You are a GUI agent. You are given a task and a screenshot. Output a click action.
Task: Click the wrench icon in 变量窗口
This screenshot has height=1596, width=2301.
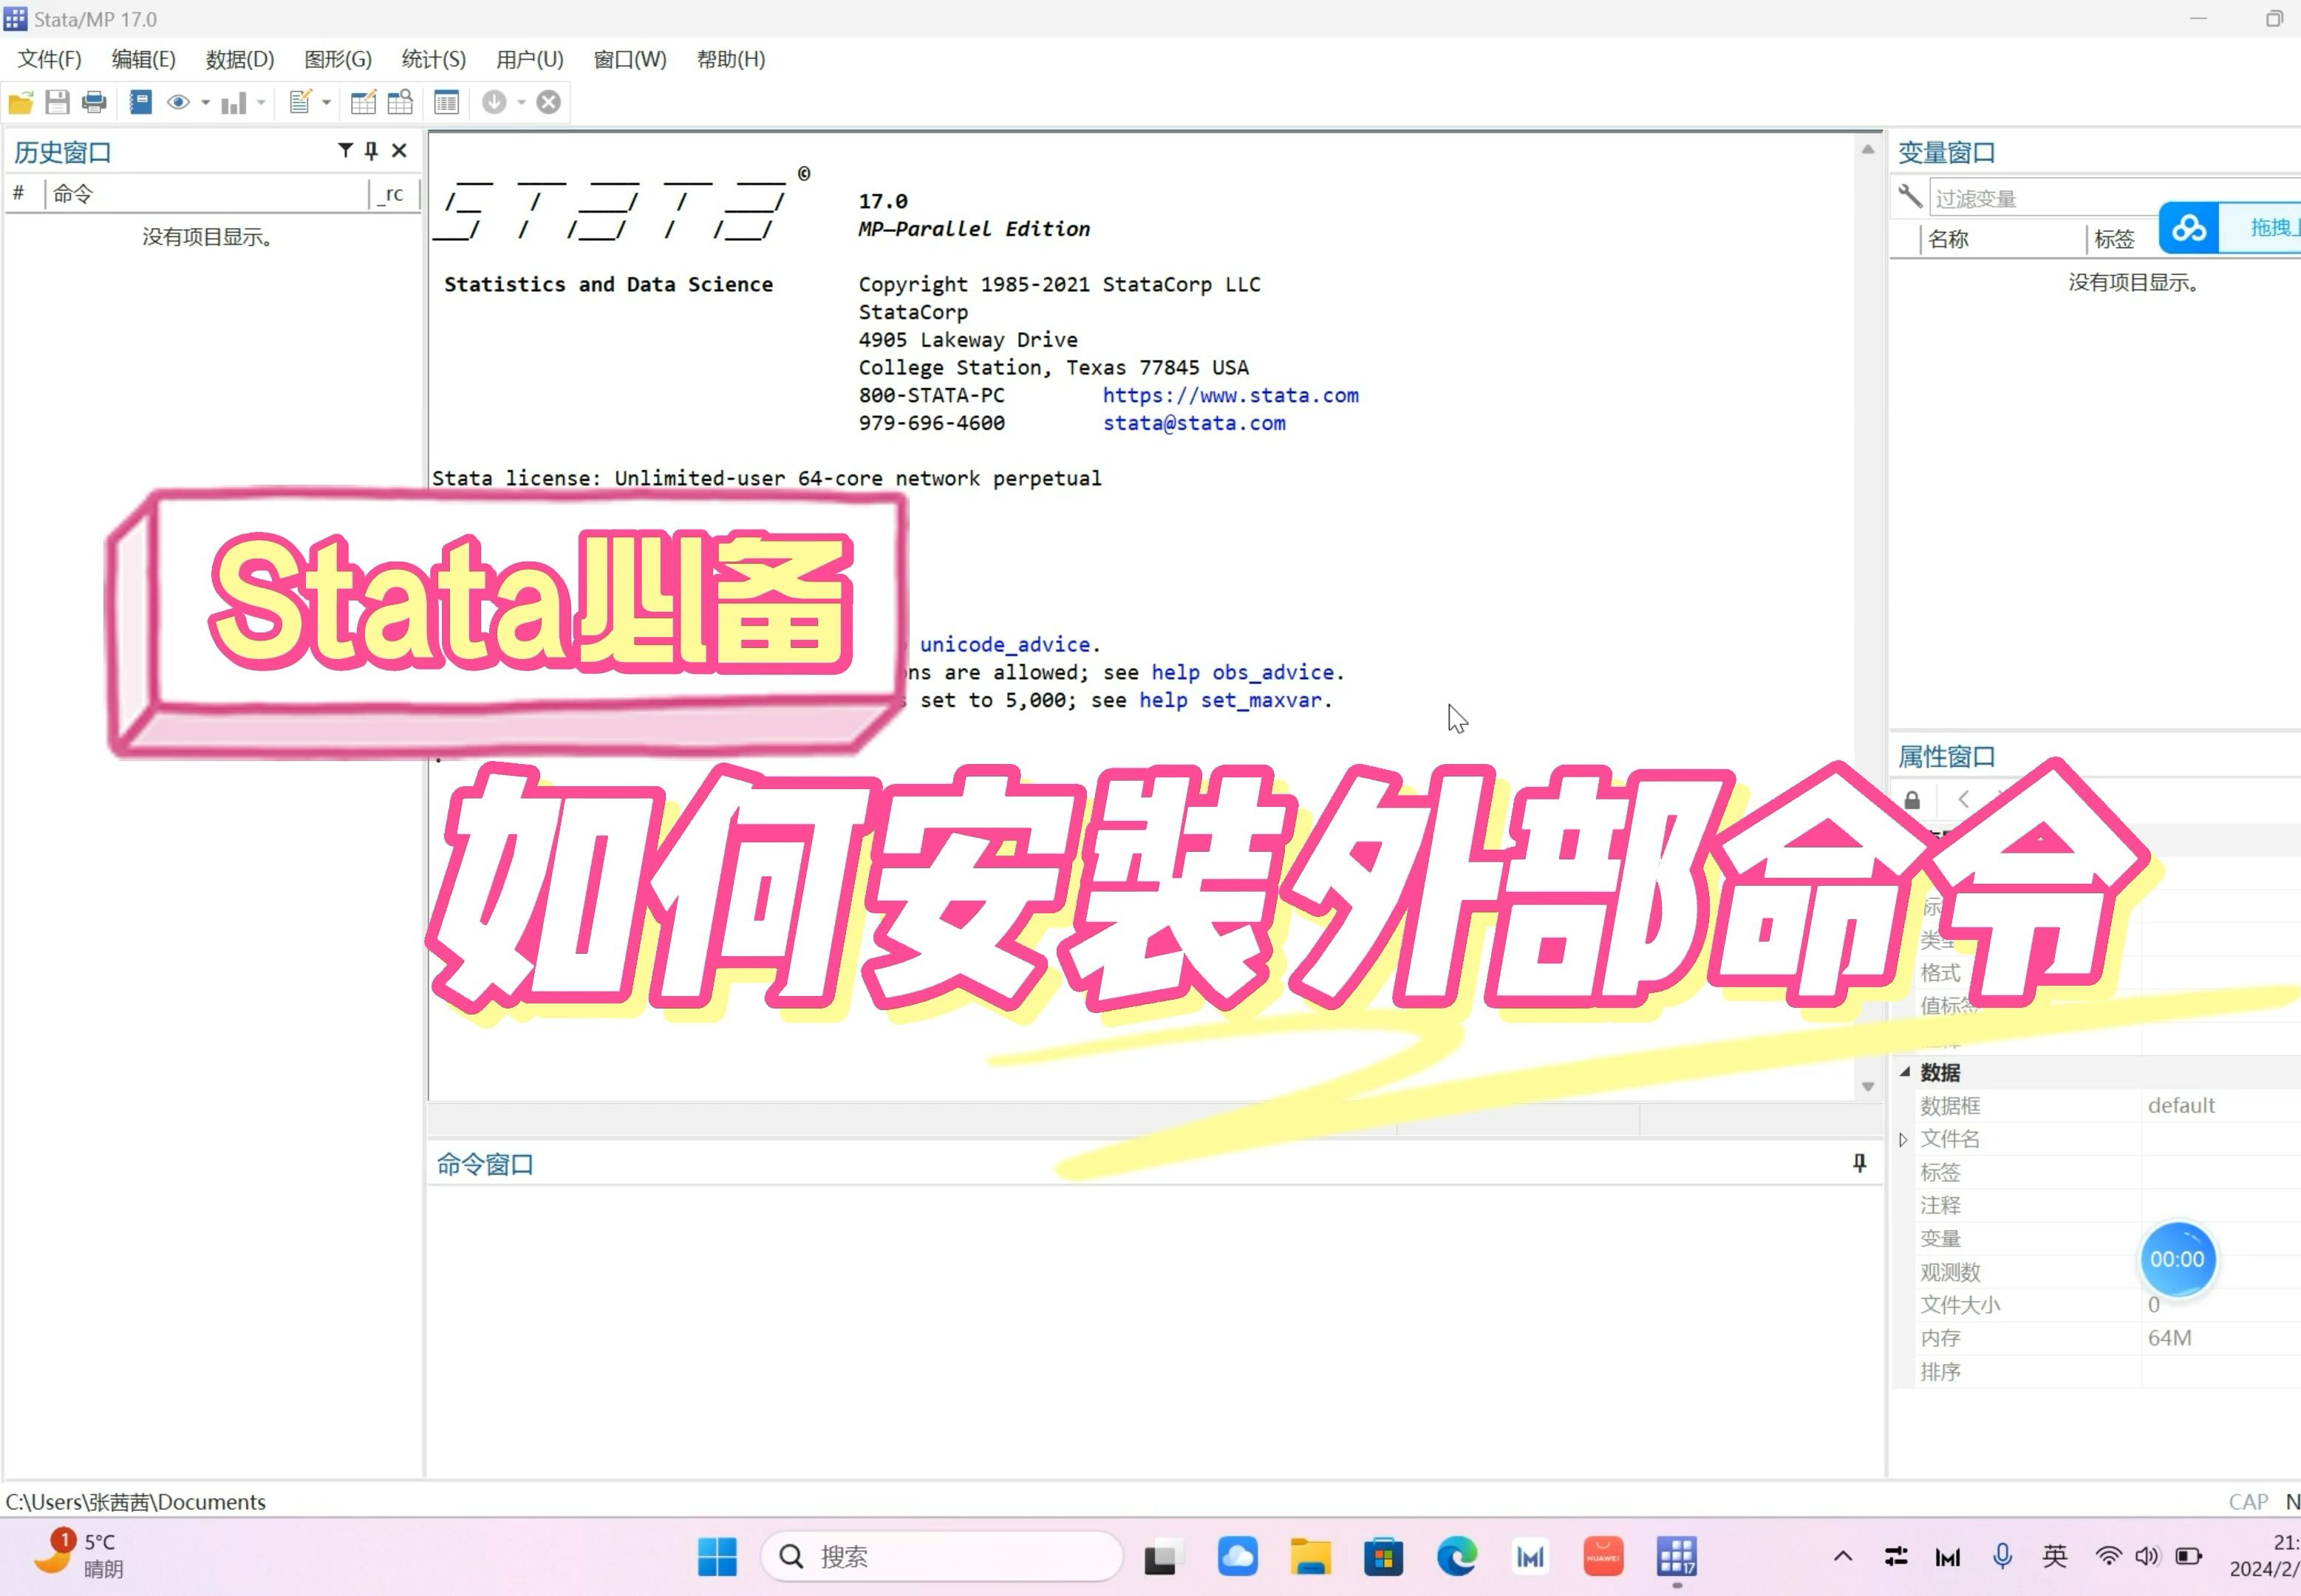pyautogui.click(x=1910, y=196)
